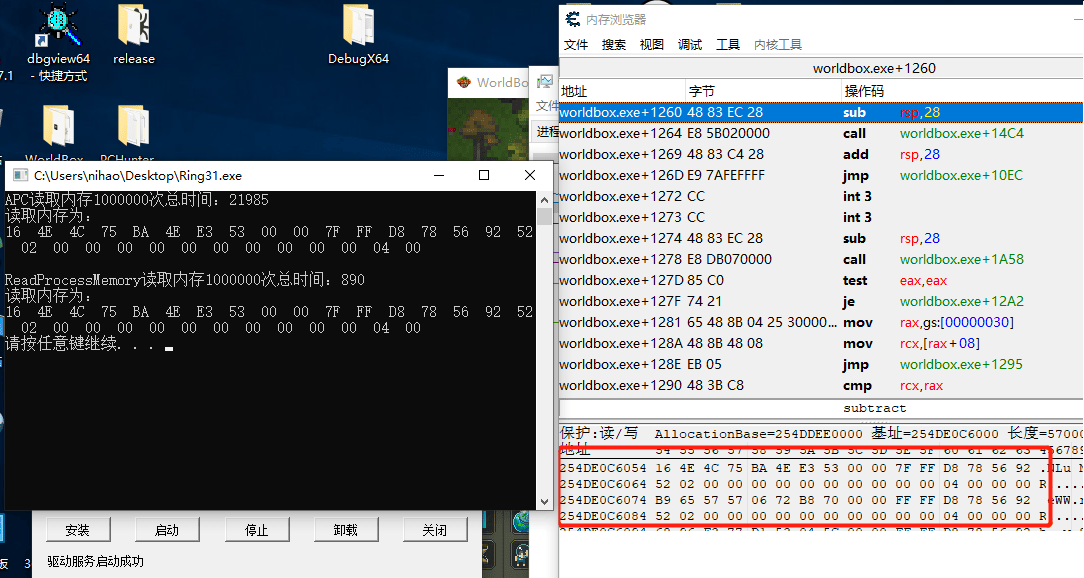Click the WorldBox window title icon

tap(464, 82)
